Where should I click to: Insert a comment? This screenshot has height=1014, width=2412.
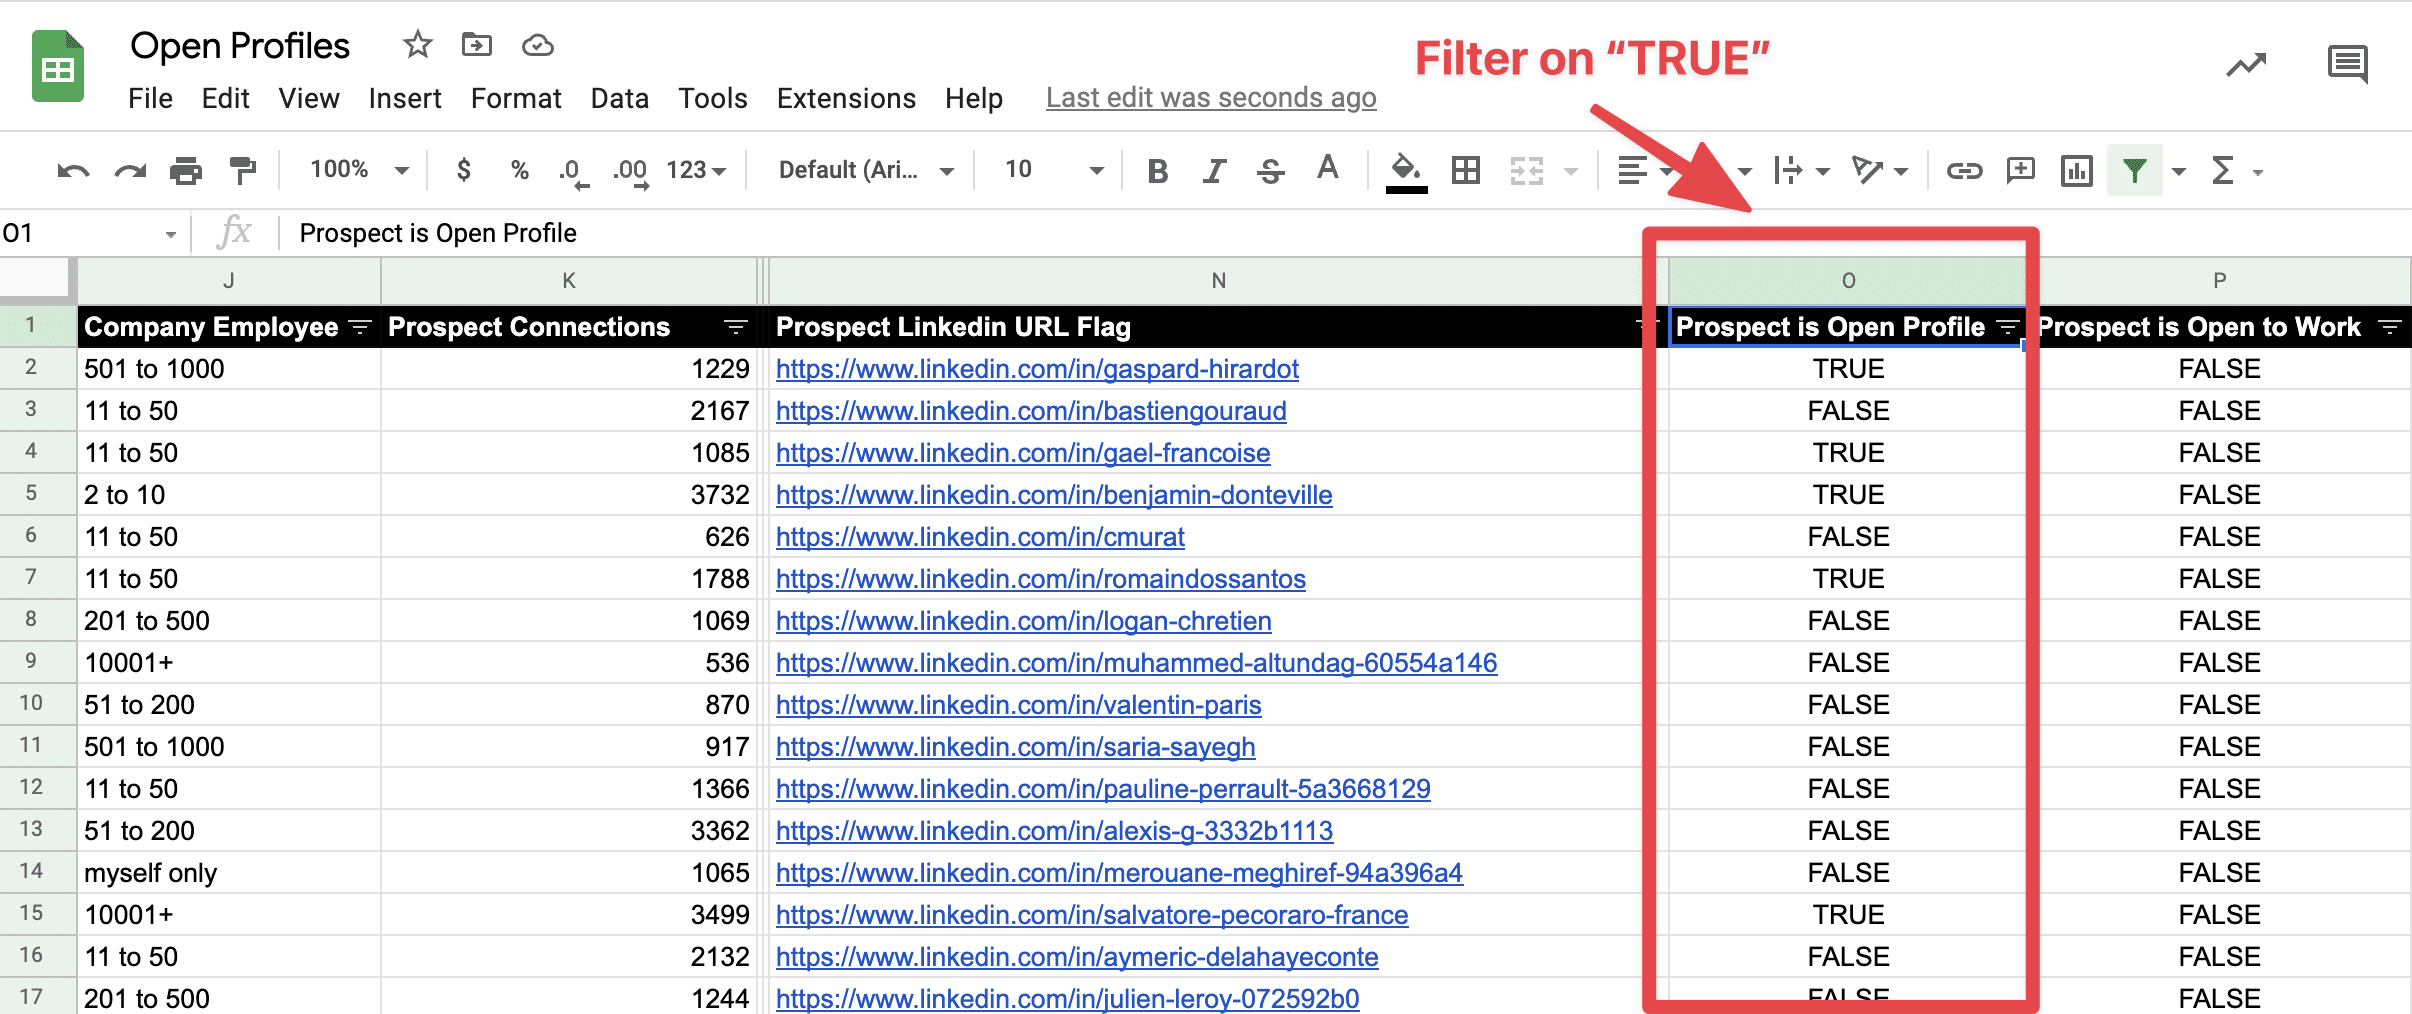tap(2021, 171)
